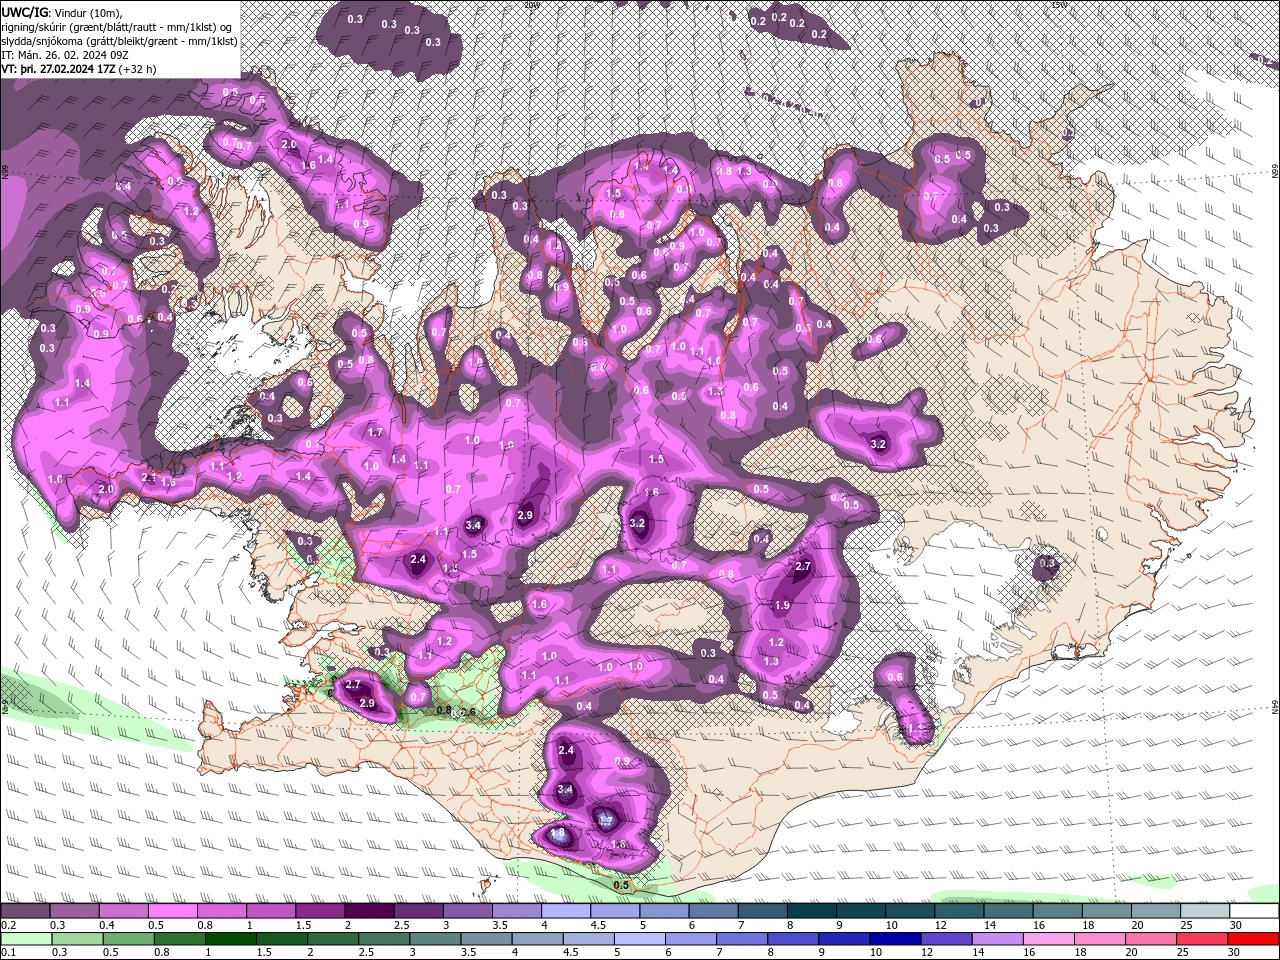Pick the darkest purple 2 swatch in upper legend row
1280x960 pixels.
(x=369, y=911)
